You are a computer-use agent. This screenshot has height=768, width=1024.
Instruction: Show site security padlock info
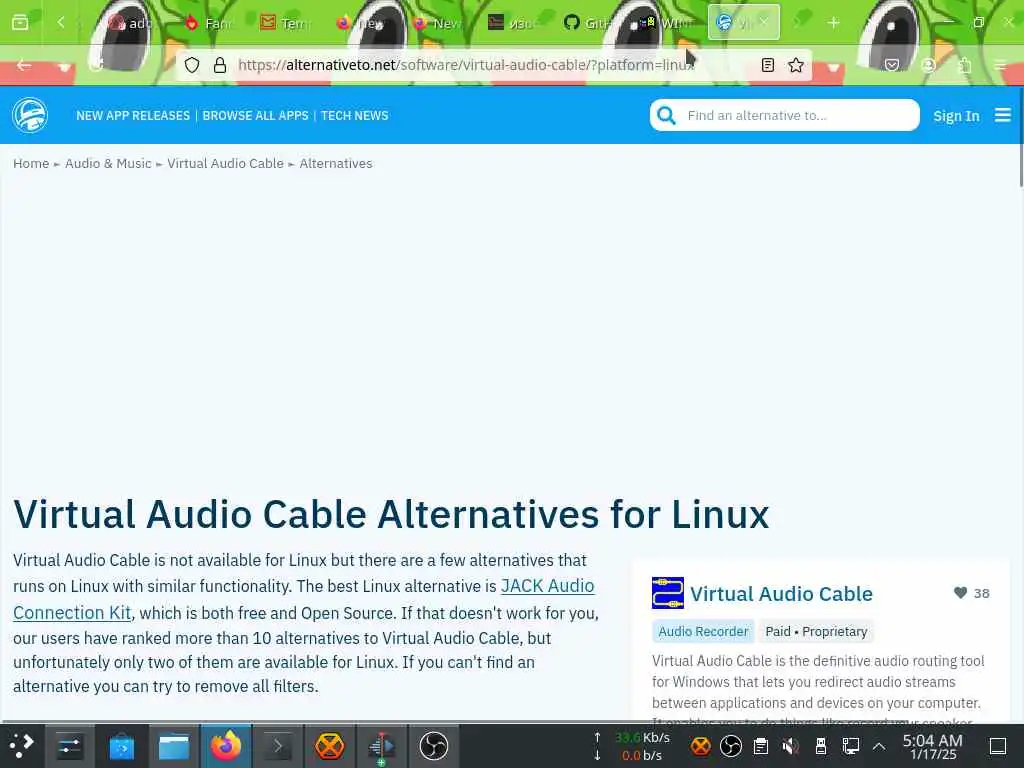[220, 65]
